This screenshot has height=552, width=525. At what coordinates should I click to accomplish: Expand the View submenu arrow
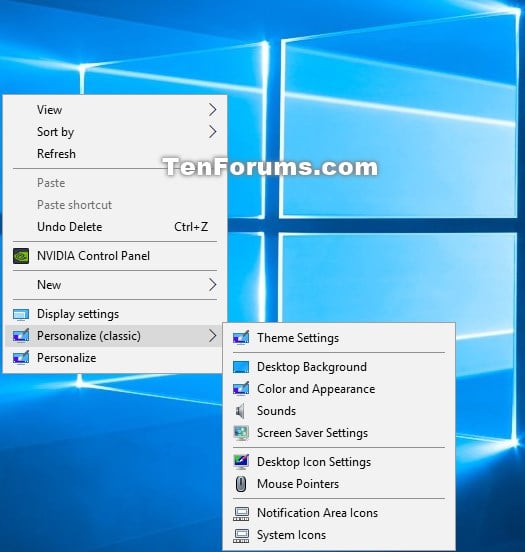coord(212,110)
